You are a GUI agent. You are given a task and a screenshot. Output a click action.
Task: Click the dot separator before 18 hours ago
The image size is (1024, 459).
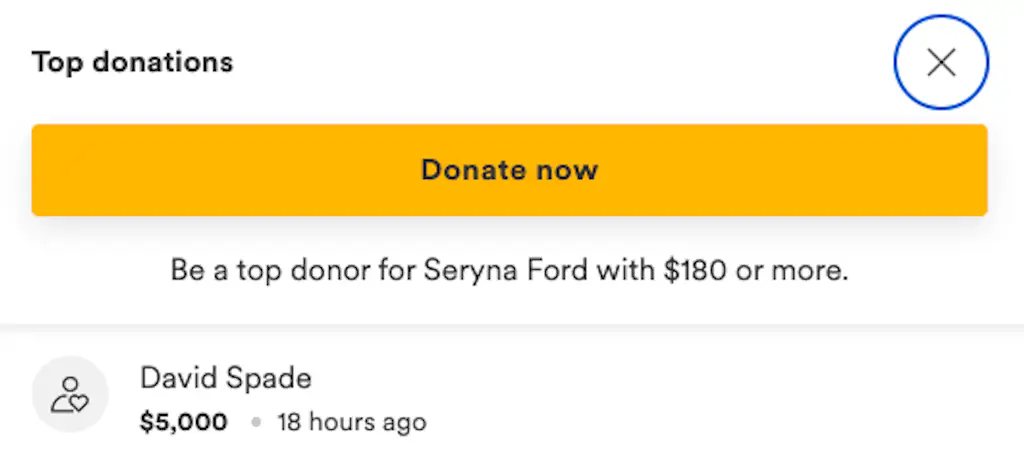(256, 423)
